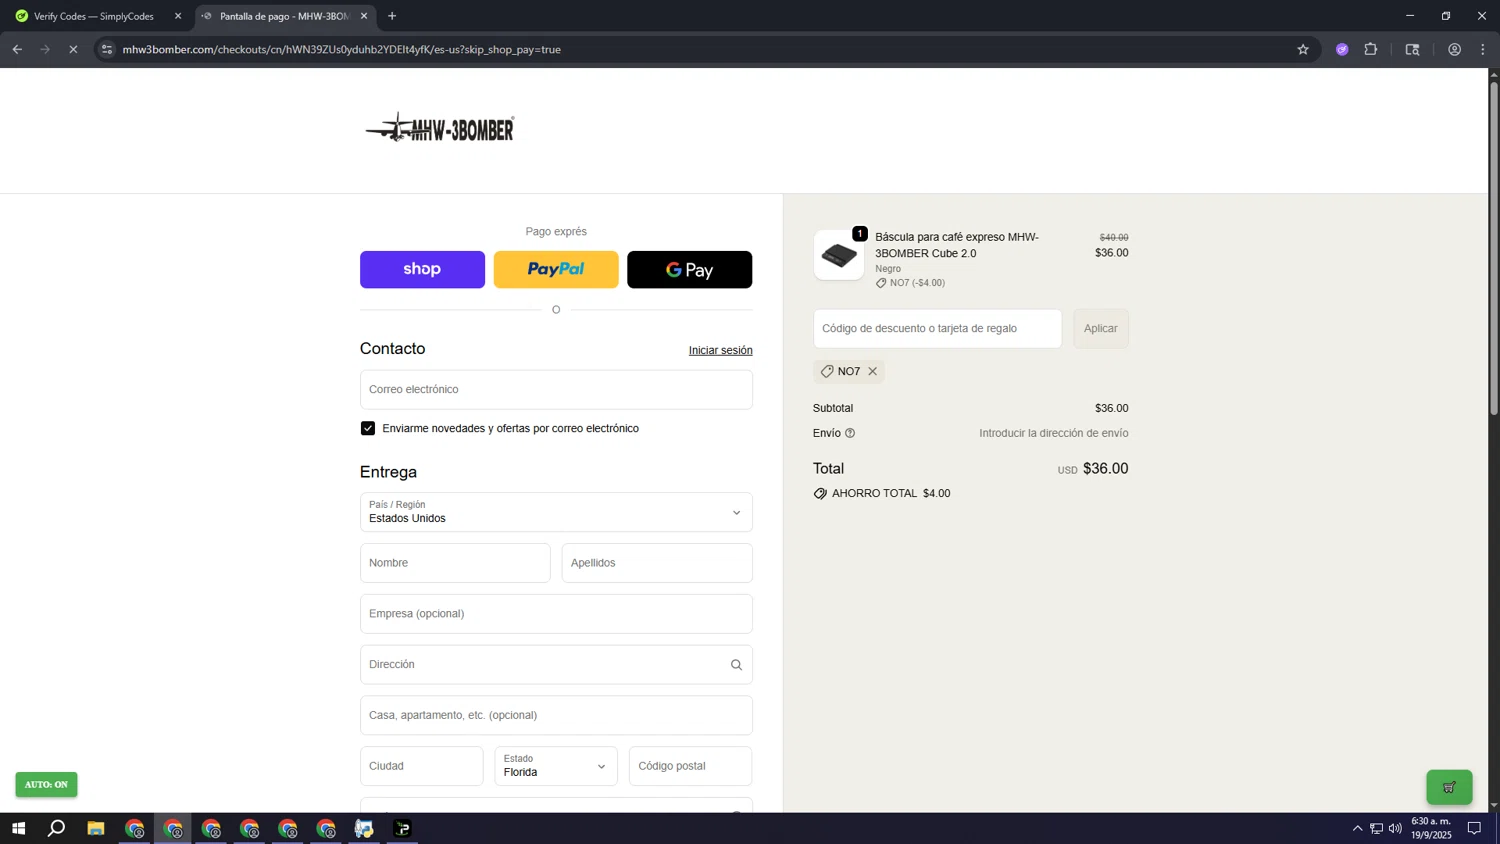
Task: Click the green cart floating button
Action: 1449,787
